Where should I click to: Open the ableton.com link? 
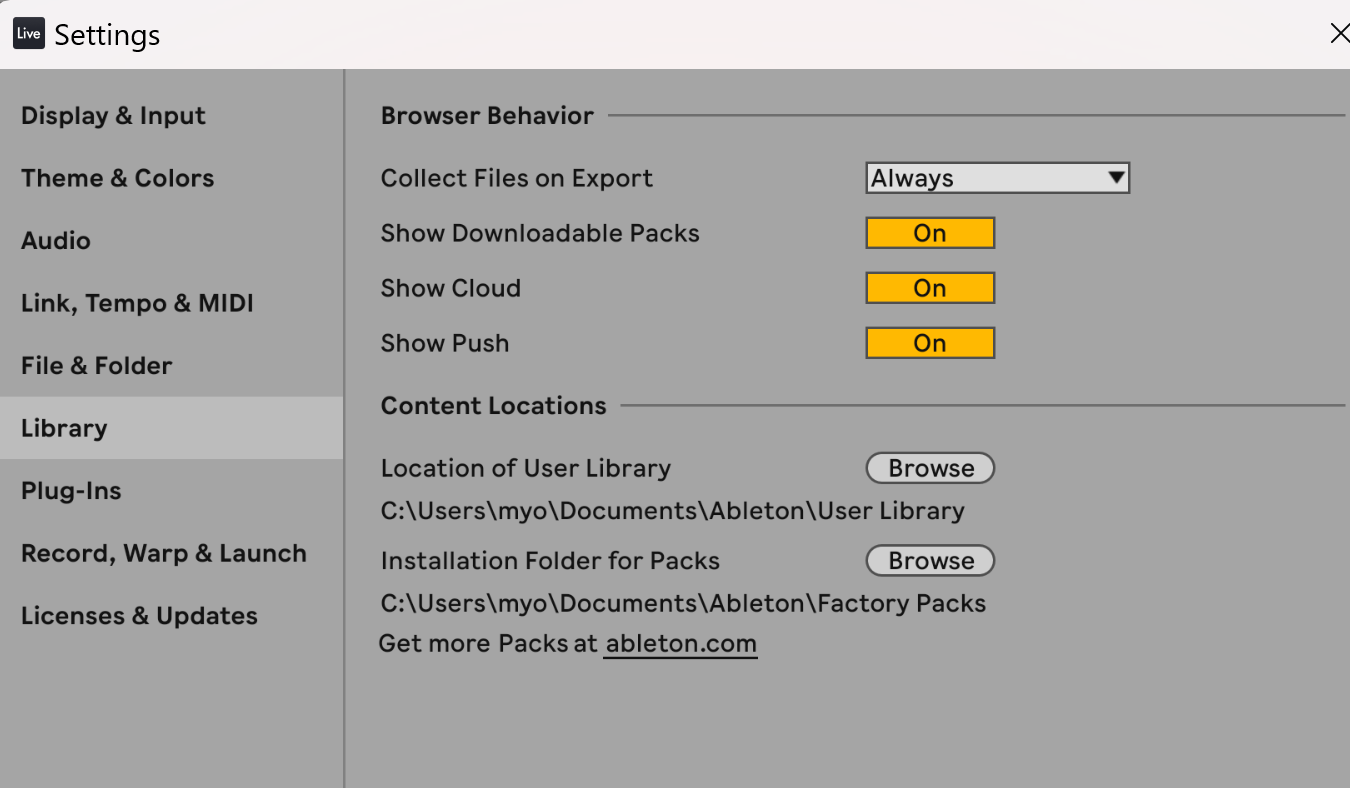coord(680,643)
